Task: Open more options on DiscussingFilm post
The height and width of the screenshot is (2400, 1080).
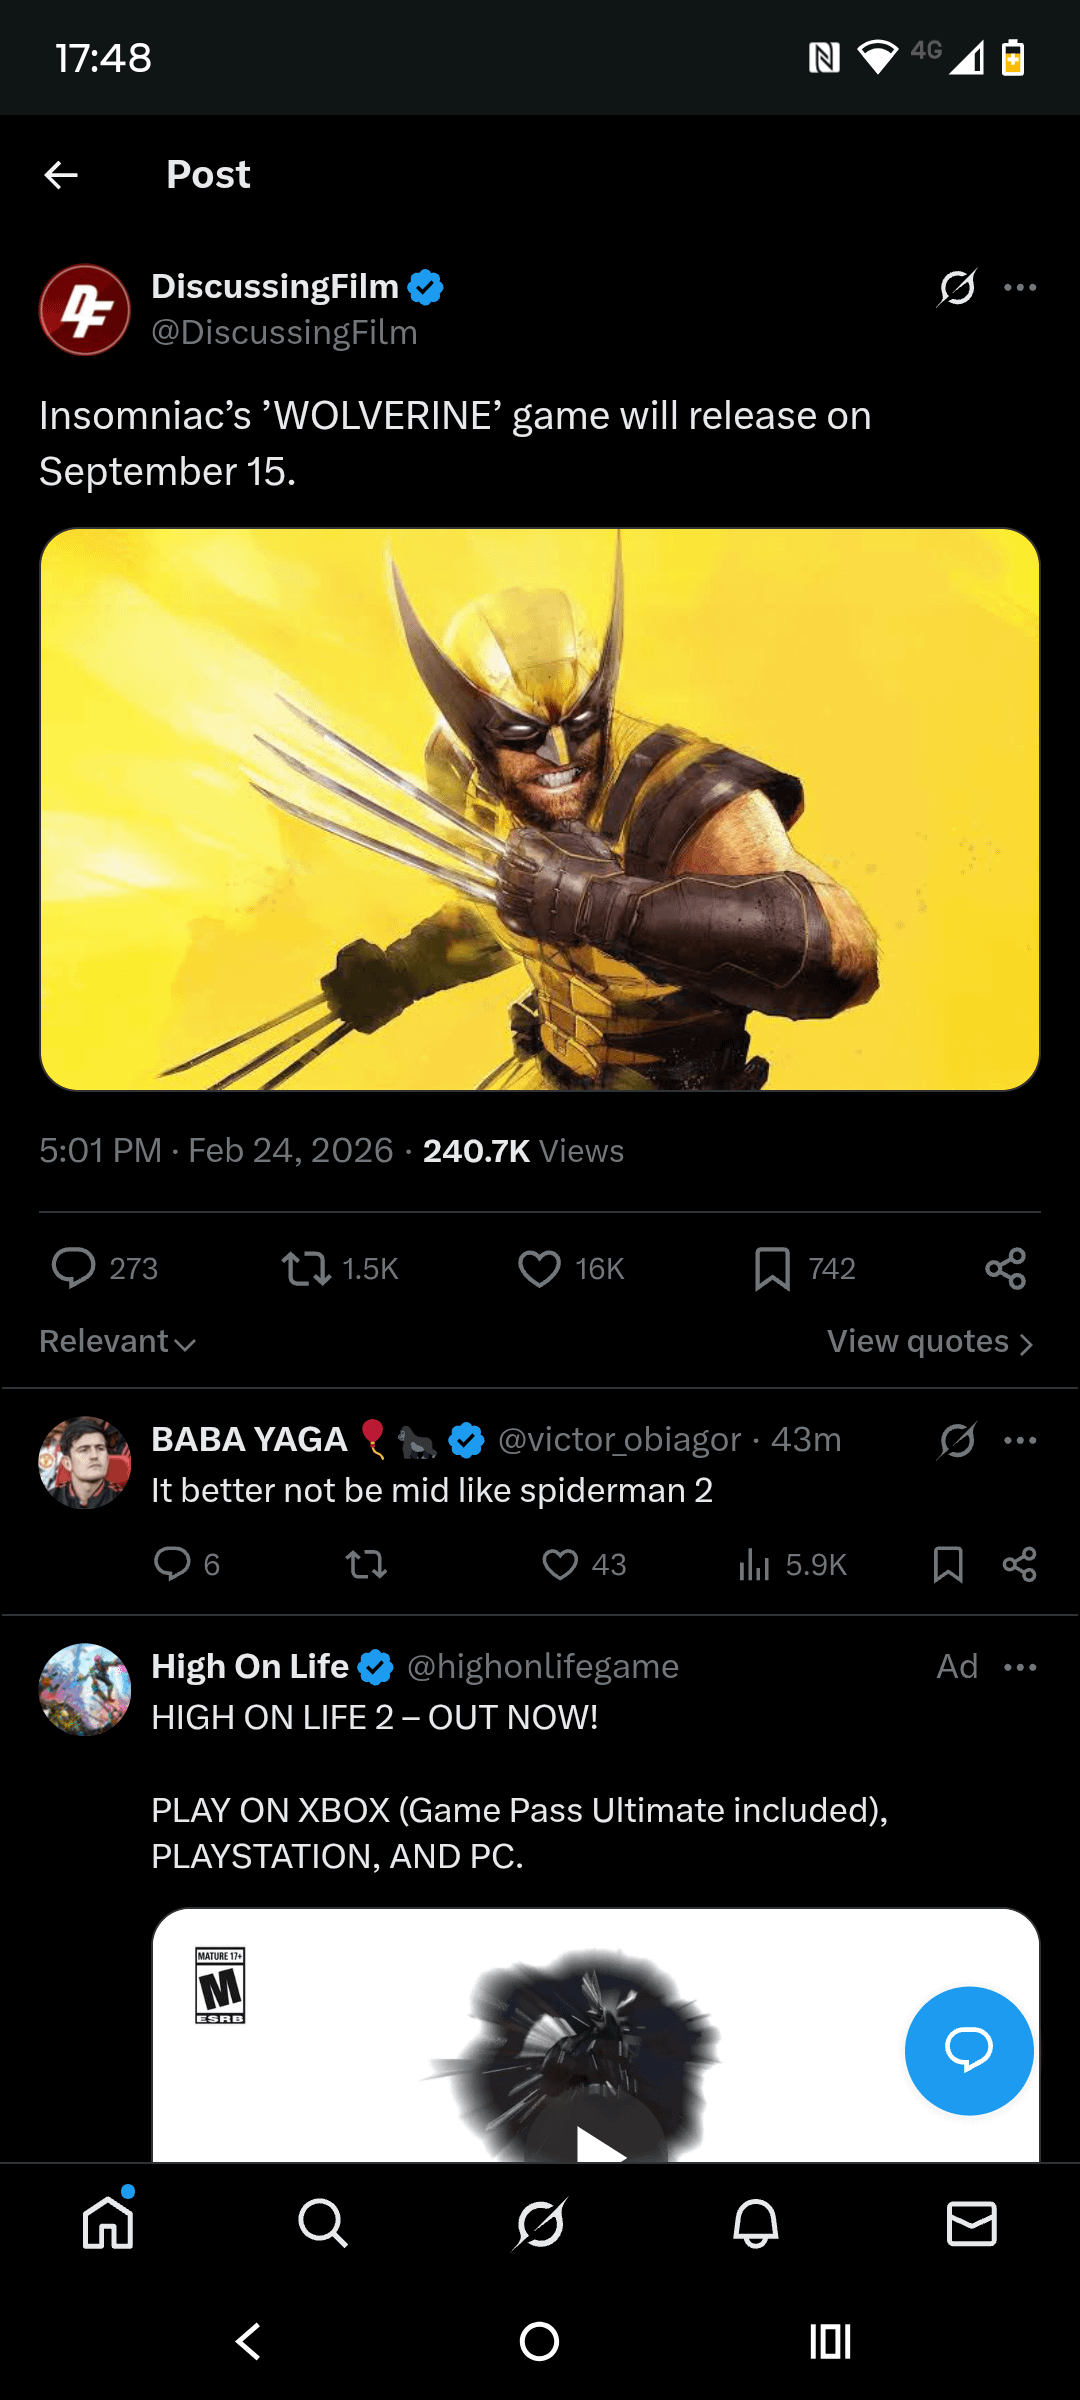Action: point(1020,288)
